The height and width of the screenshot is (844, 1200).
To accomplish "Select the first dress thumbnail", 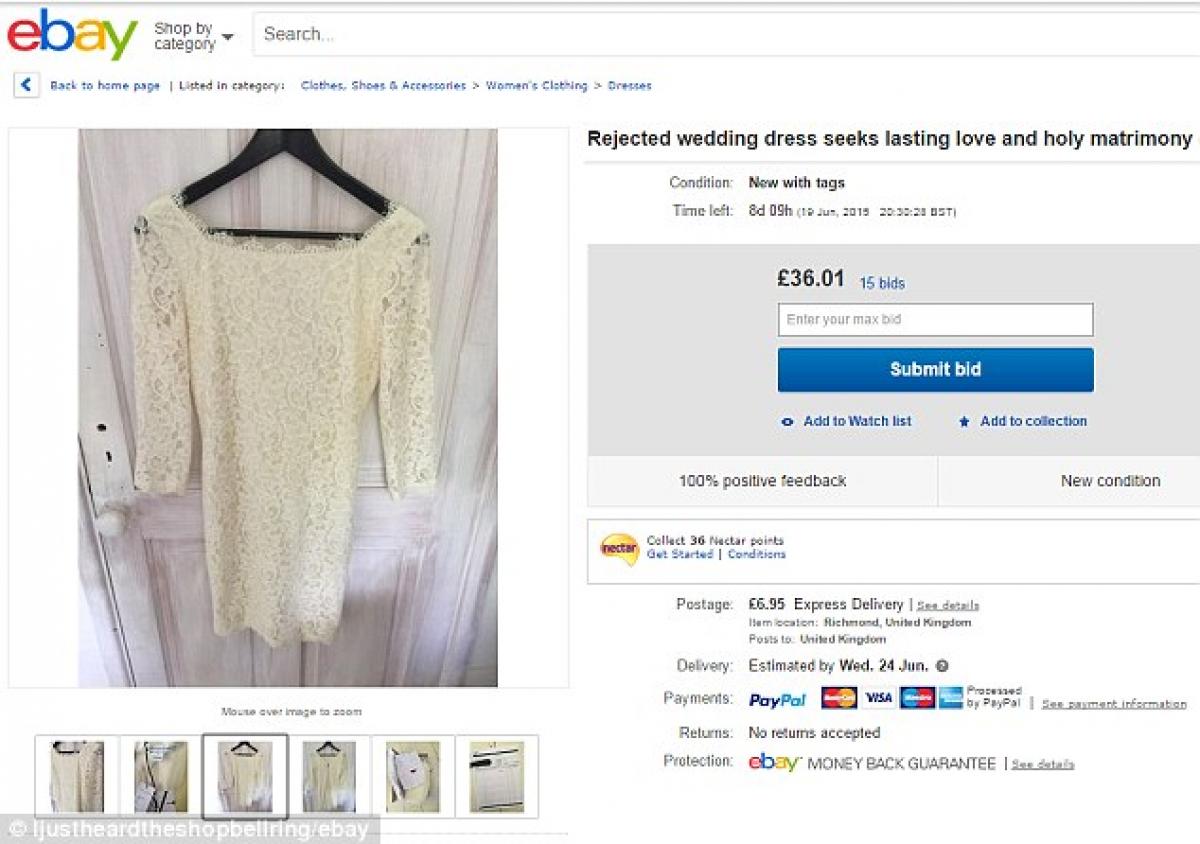I will click(x=77, y=776).
